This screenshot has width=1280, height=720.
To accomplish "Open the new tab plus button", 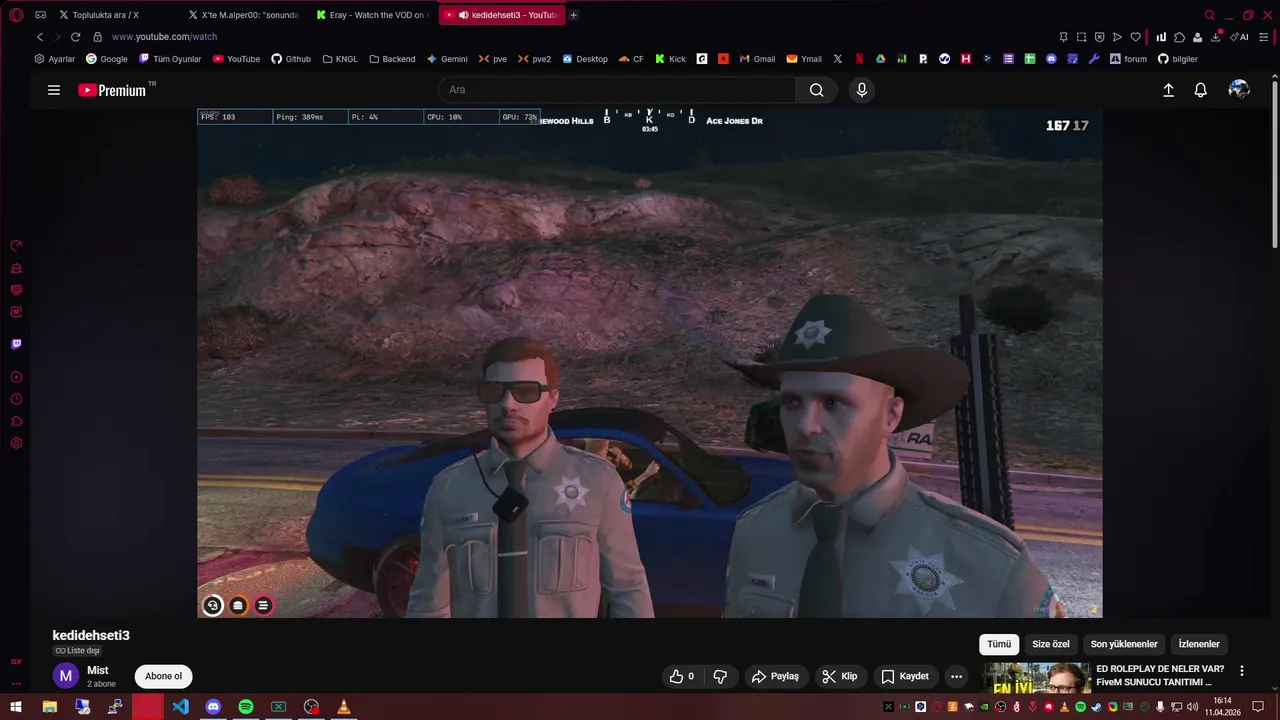I will click(573, 15).
